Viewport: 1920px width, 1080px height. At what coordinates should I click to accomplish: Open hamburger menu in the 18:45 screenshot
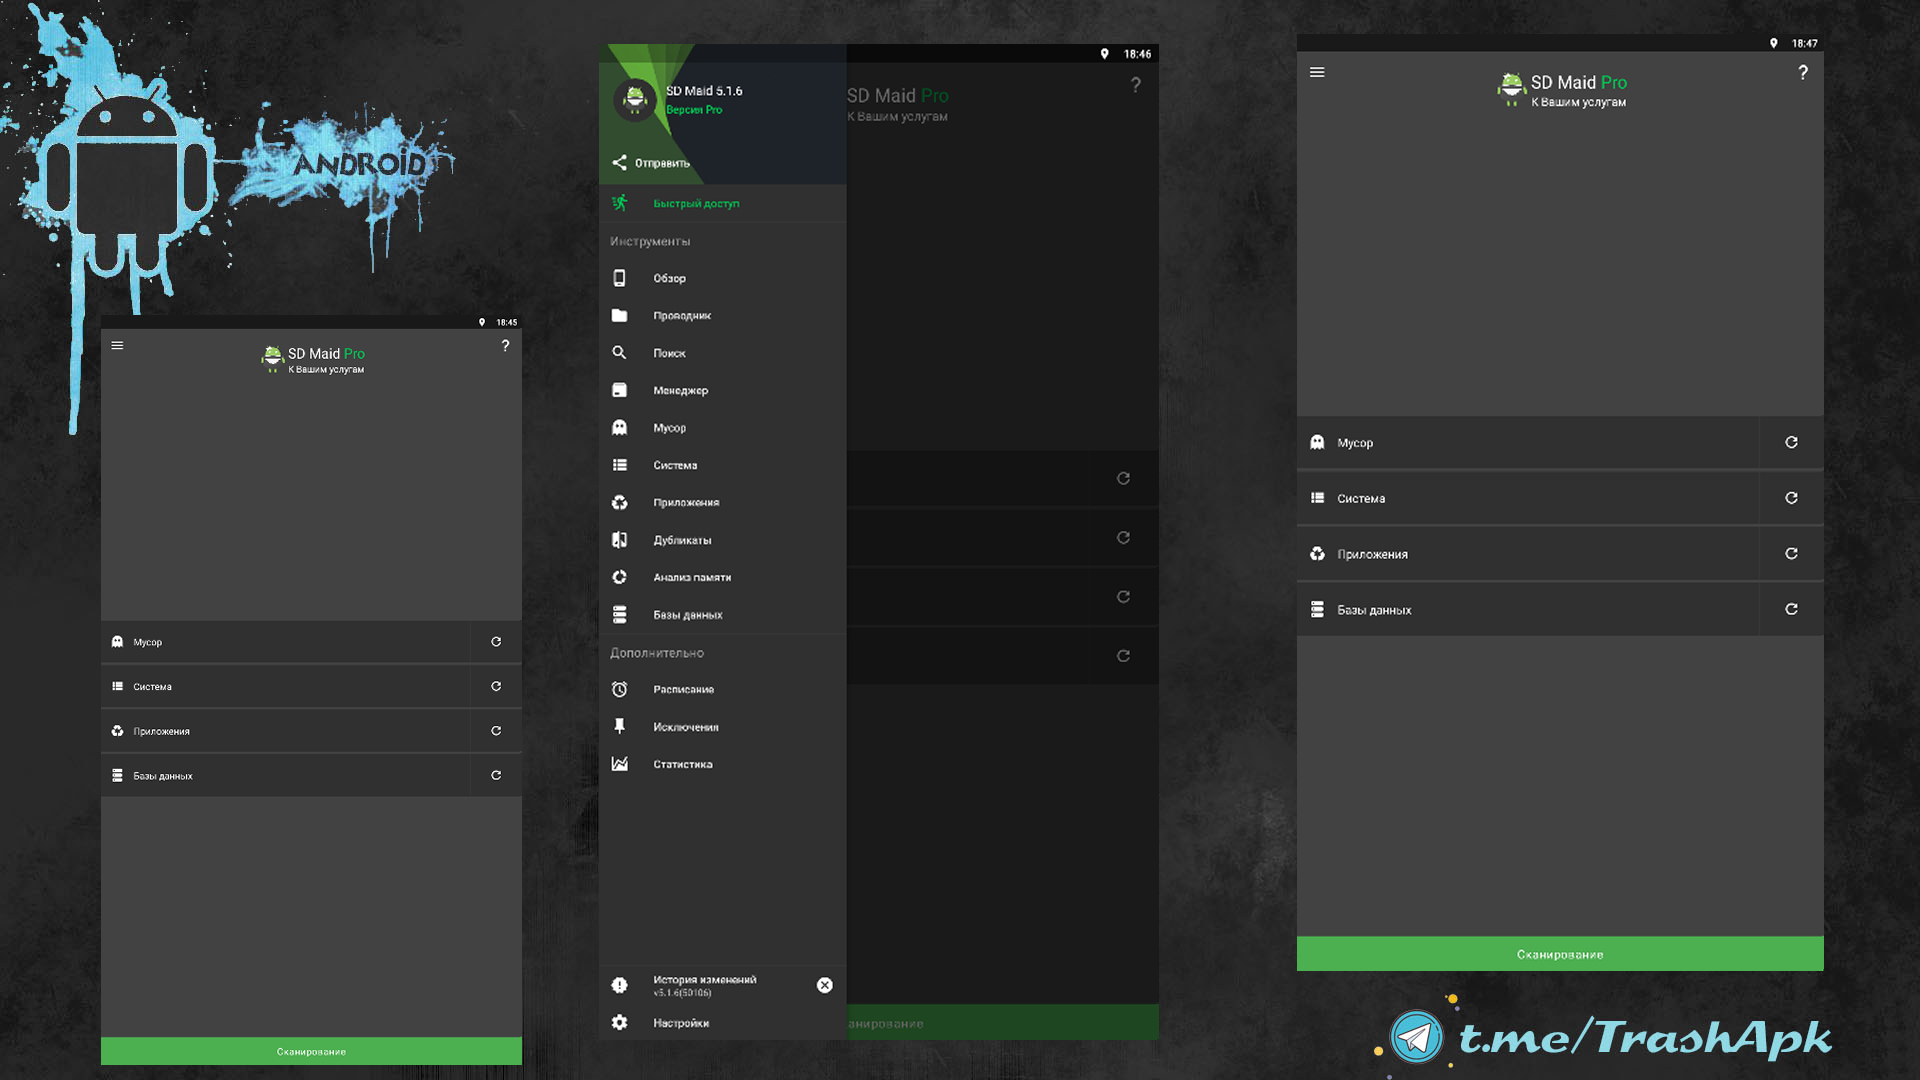tap(117, 345)
